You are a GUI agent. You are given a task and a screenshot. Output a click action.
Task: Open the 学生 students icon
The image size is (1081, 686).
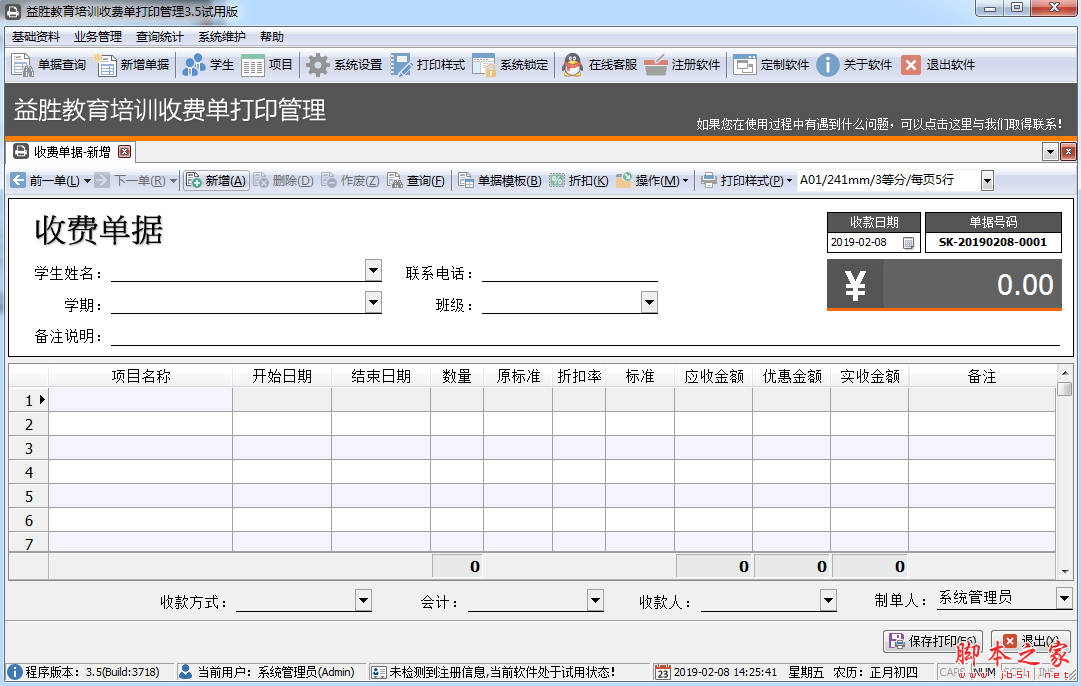[x=194, y=65]
